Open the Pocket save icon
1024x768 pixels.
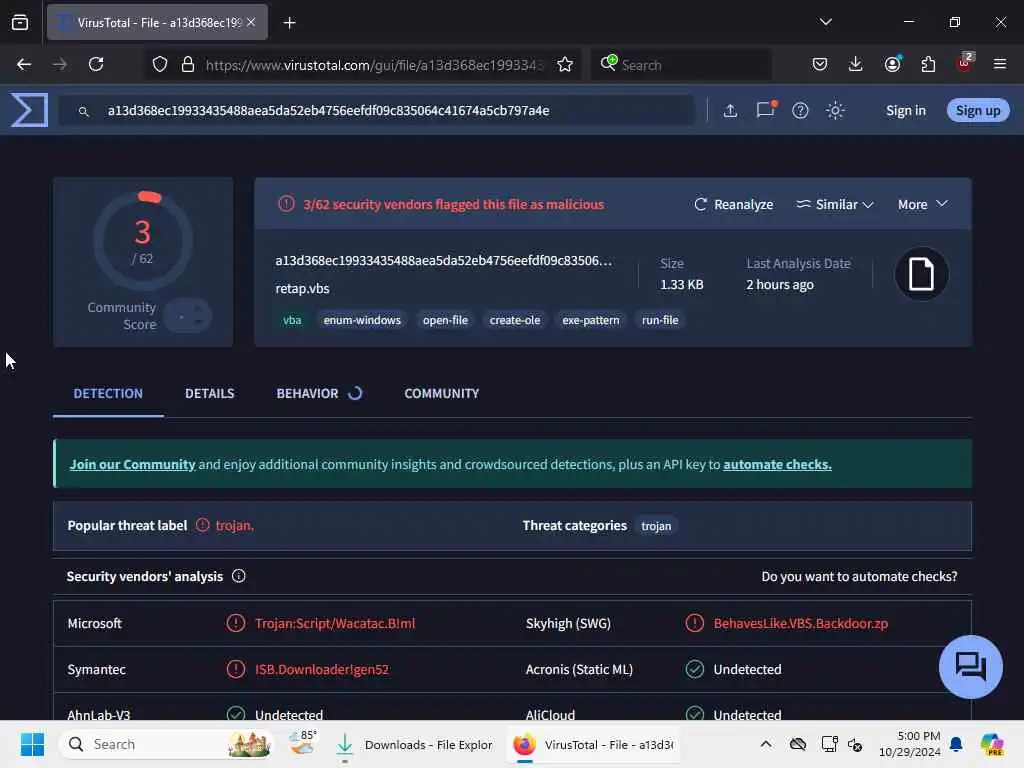(x=820, y=65)
